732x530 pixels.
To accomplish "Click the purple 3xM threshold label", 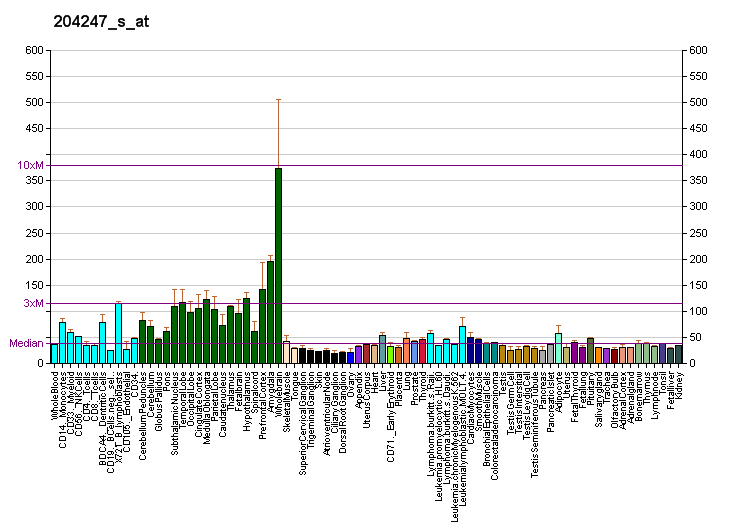I will click(34, 303).
